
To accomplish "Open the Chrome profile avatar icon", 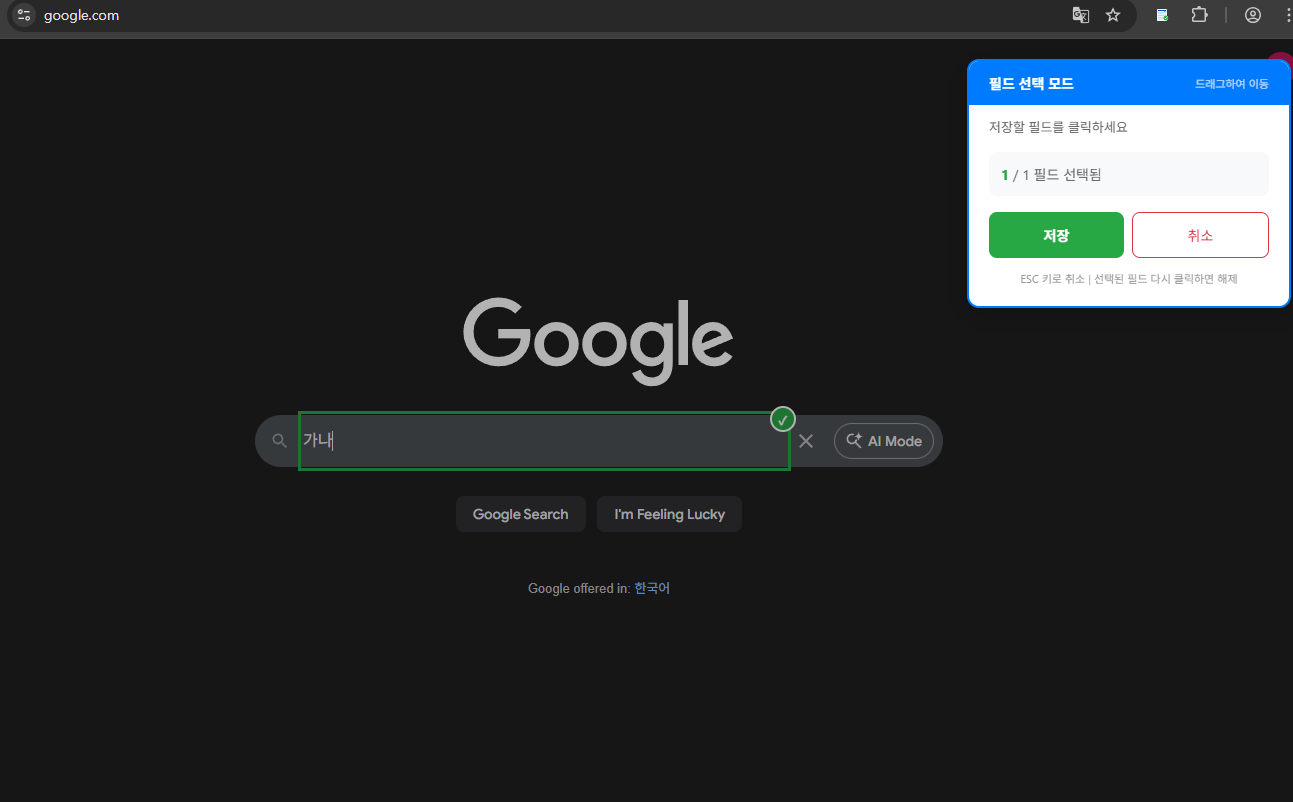I will coord(1253,15).
